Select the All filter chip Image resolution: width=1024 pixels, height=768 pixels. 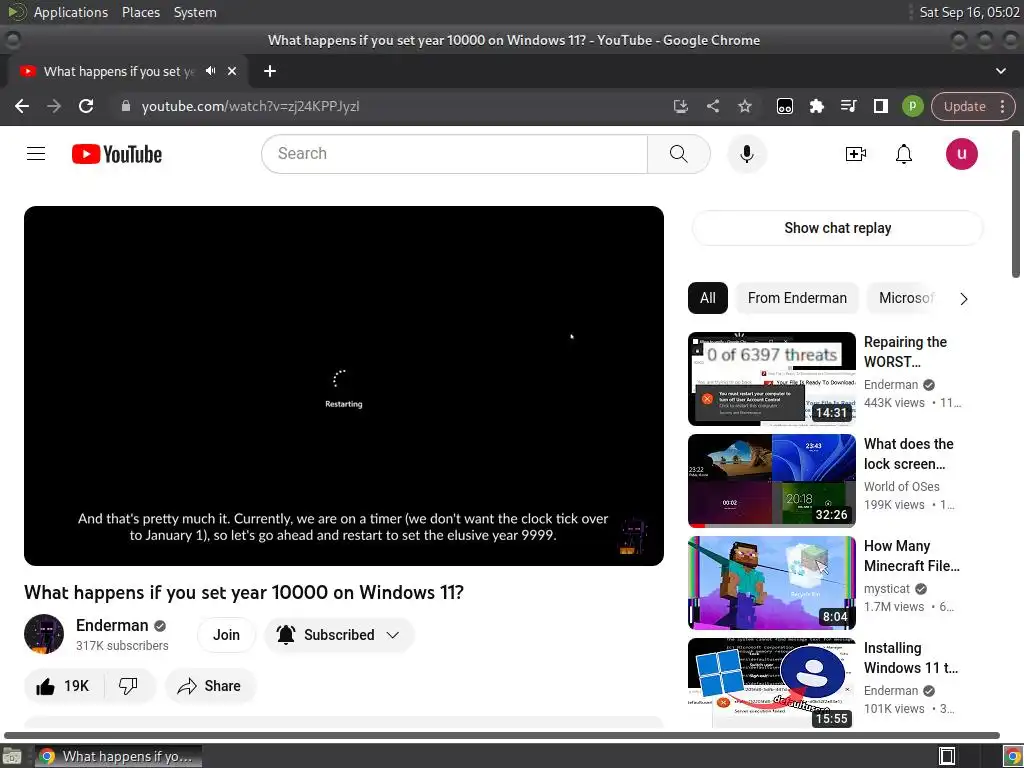707,298
